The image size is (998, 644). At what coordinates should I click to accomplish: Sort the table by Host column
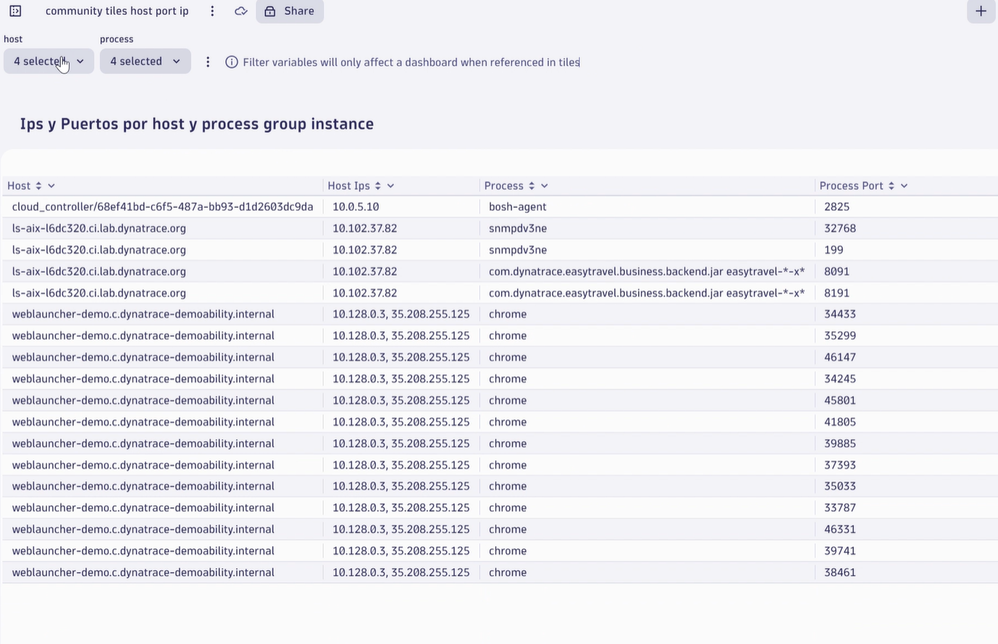click(39, 186)
